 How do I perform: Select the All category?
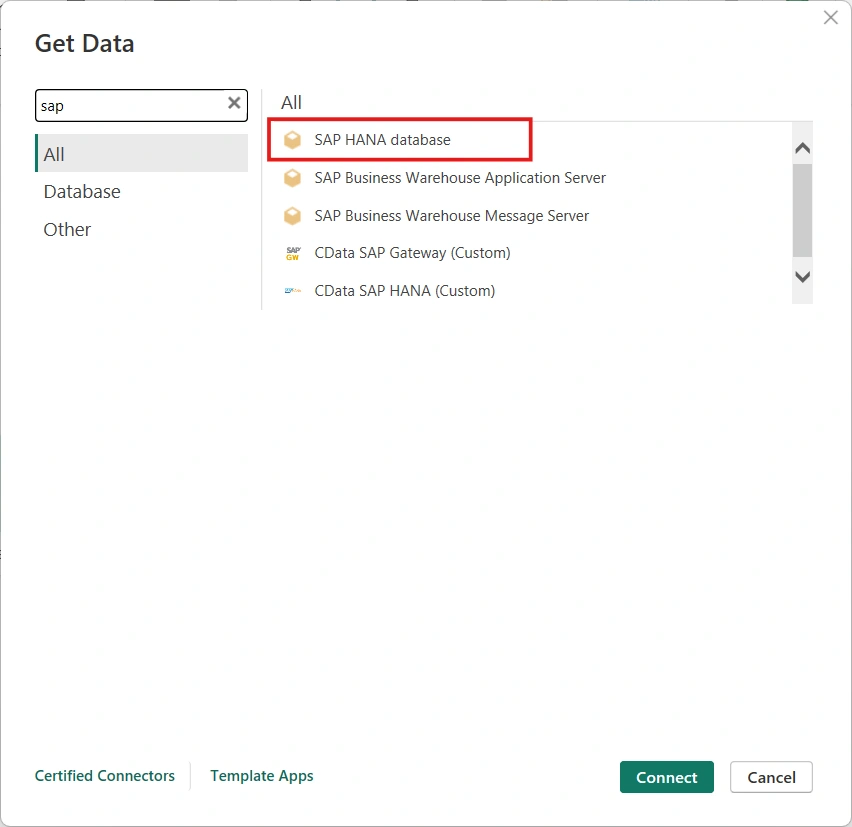[x=141, y=154]
